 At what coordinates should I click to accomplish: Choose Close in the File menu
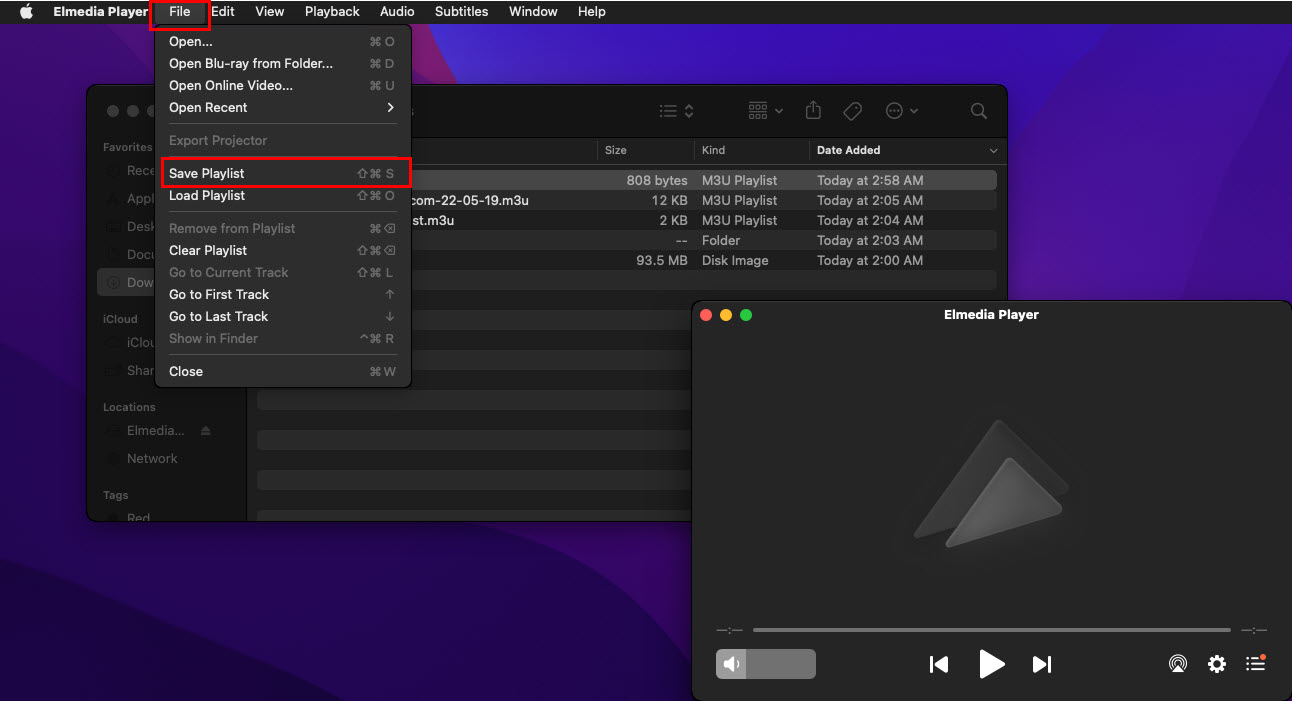(283, 371)
